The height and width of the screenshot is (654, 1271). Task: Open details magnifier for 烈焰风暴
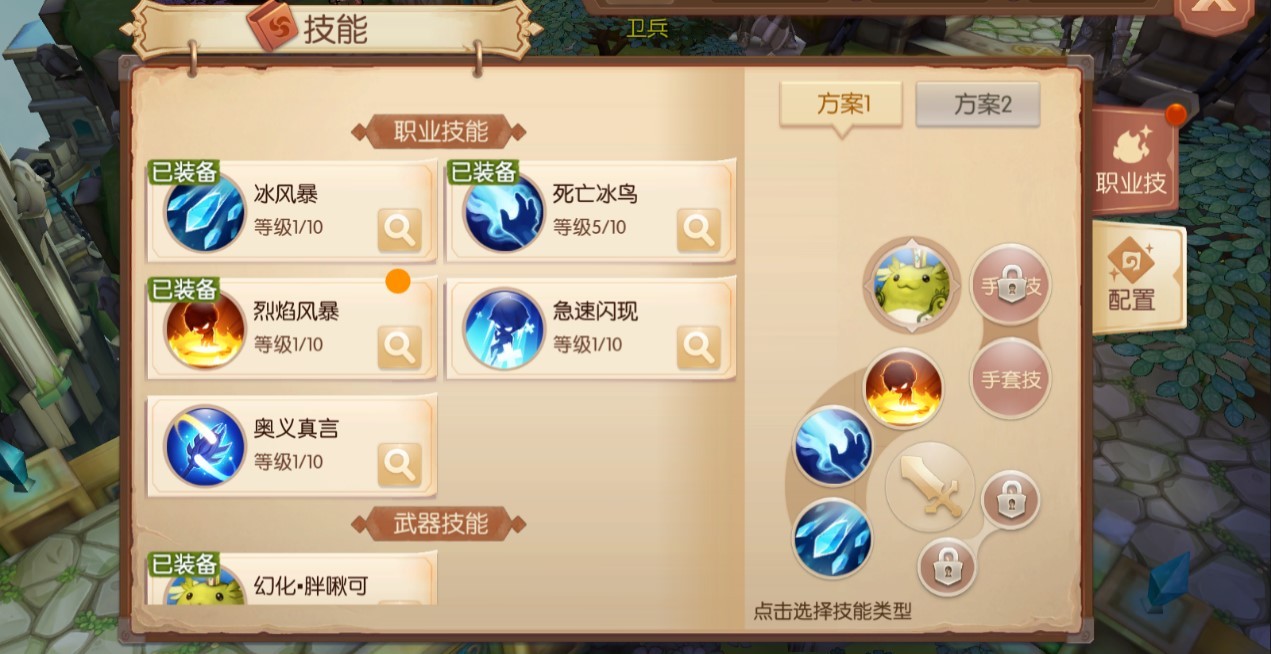(400, 347)
